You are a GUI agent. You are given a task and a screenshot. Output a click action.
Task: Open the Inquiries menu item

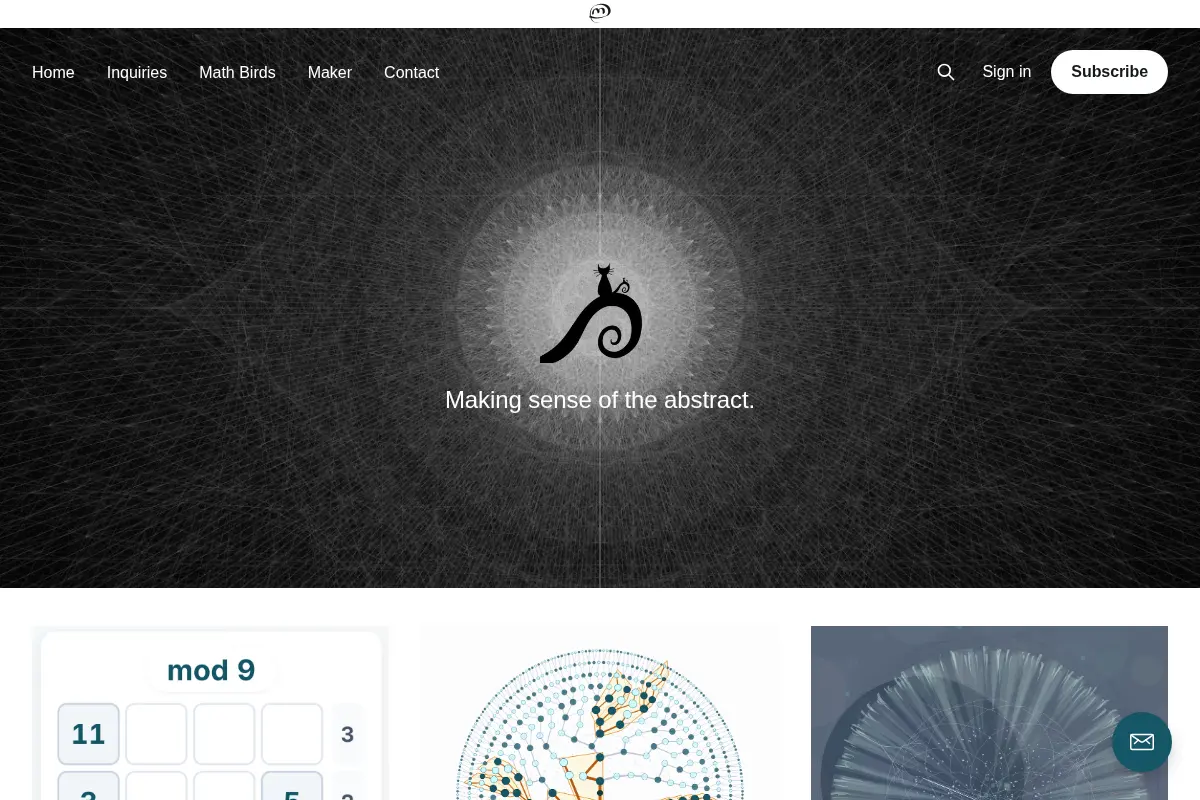click(137, 72)
